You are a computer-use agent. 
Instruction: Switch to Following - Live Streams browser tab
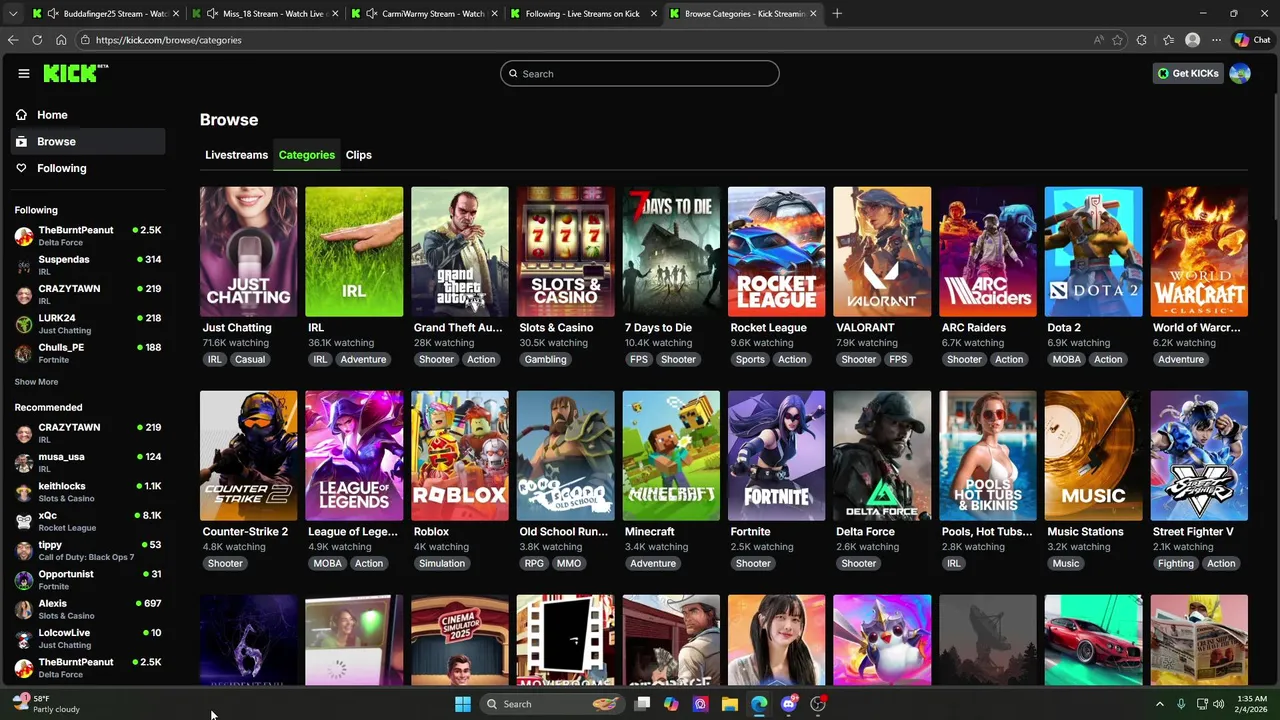pyautogui.click(x=583, y=14)
